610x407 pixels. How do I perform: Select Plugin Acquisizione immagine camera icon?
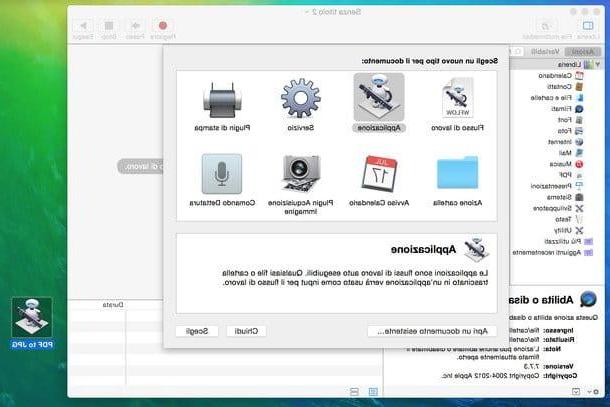pos(301,173)
